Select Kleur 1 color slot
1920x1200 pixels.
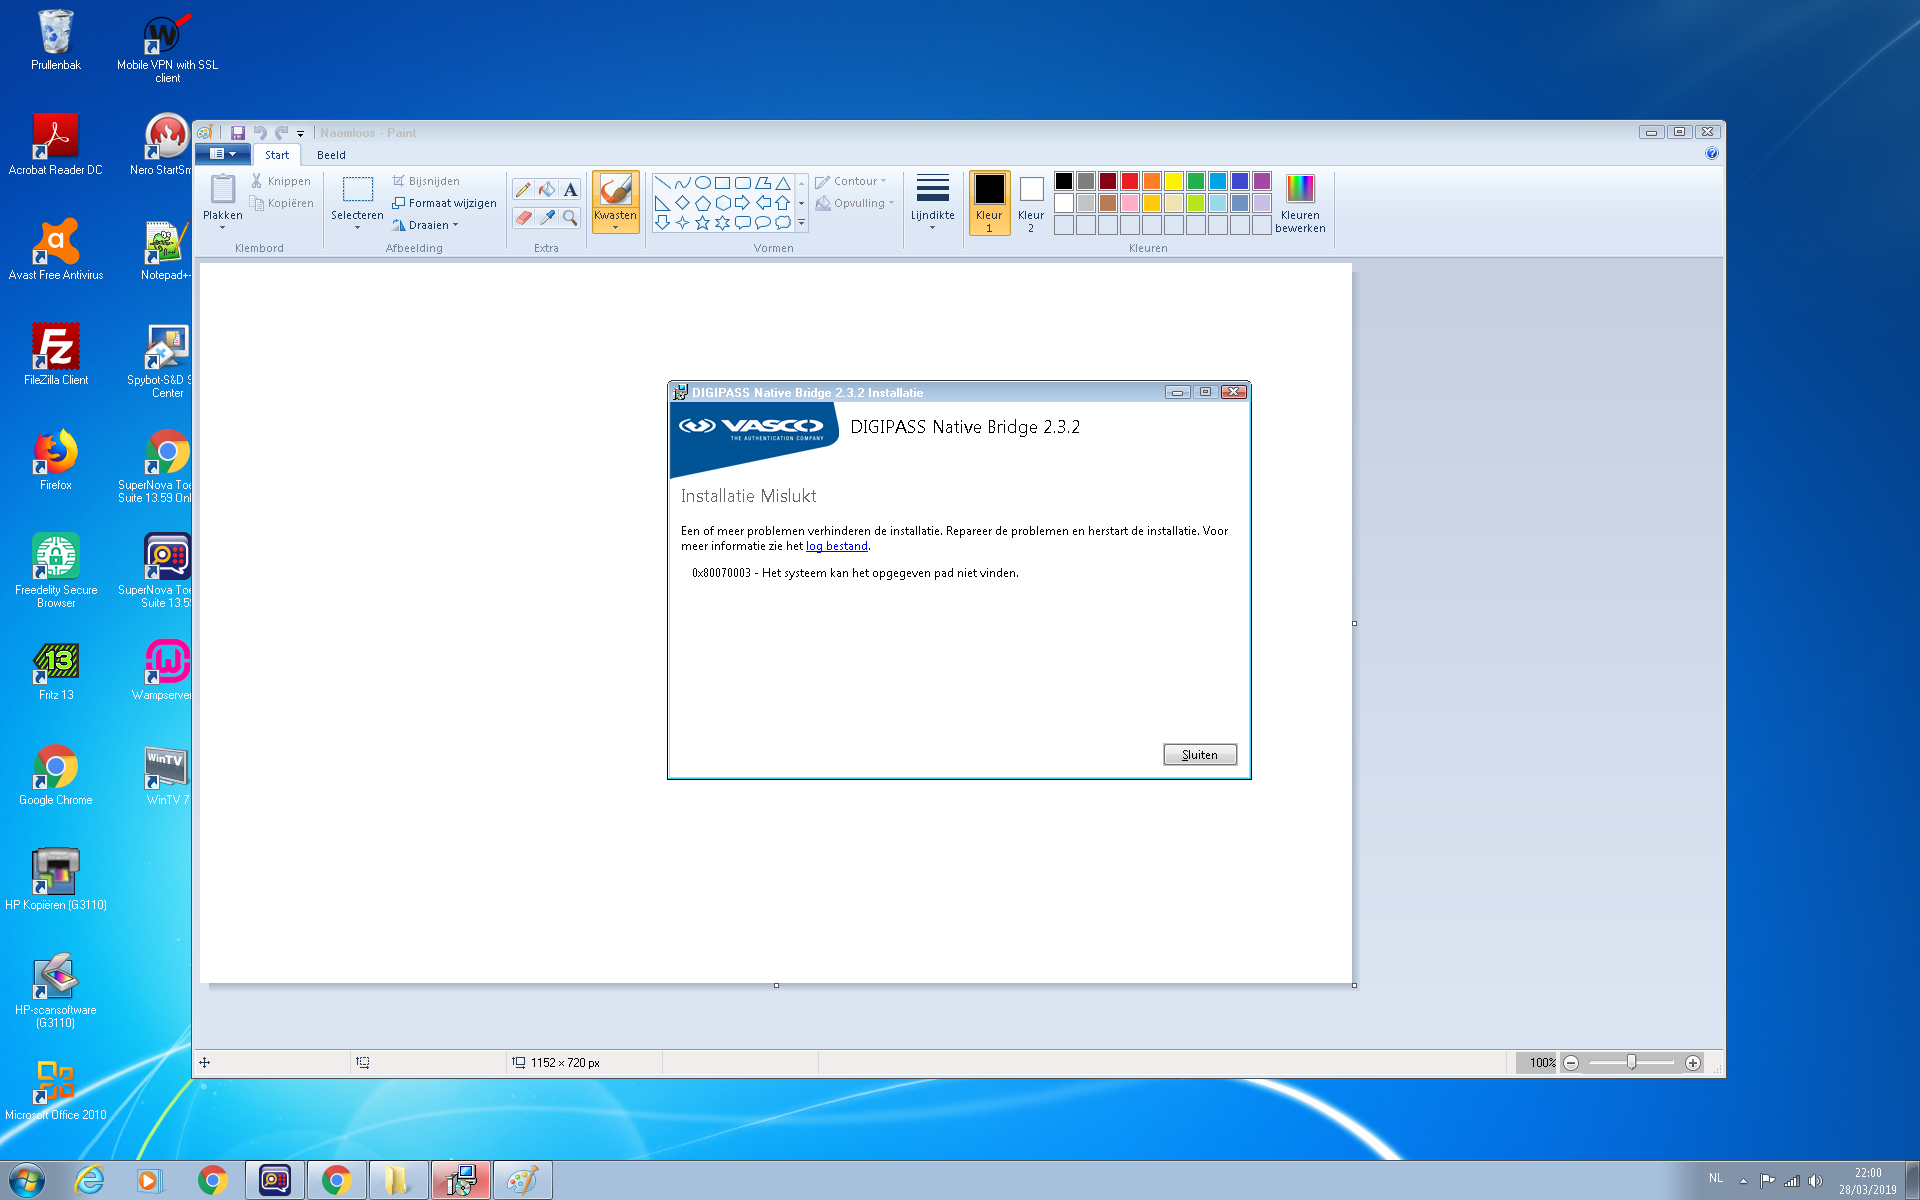coord(989,203)
